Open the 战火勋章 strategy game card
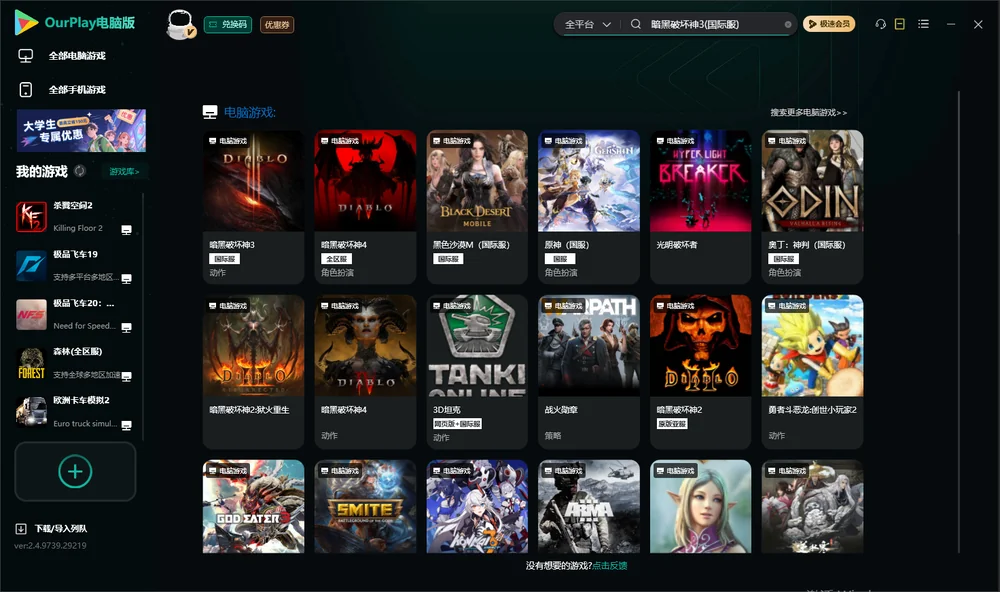The height and width of the screenshot is (592, 1000). click(x=589, y=371)
